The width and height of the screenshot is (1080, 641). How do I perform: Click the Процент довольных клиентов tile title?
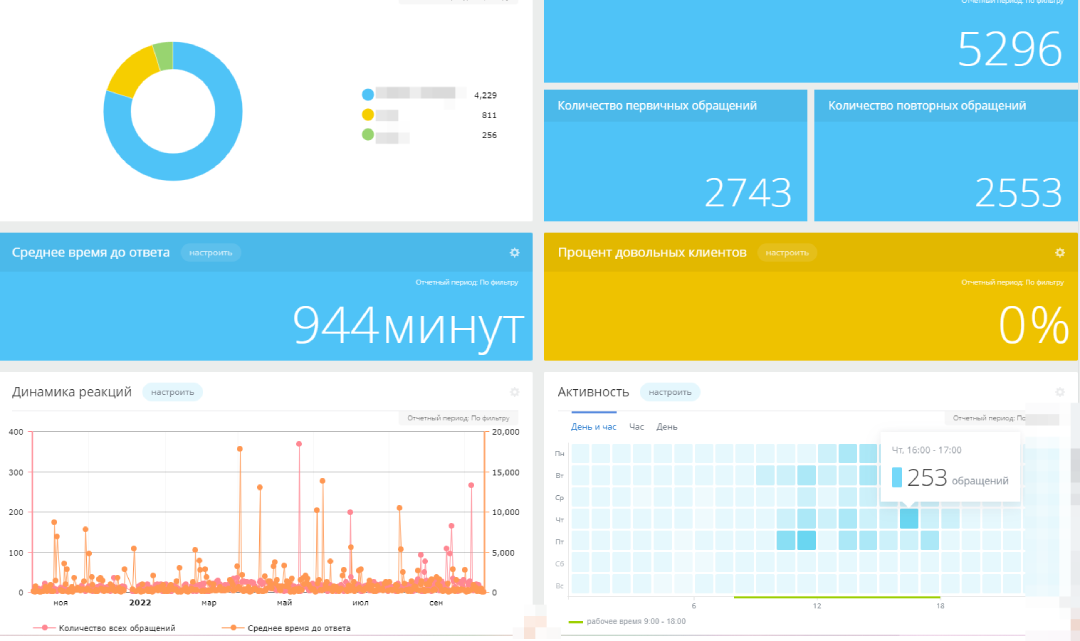[x=652, y=253]
